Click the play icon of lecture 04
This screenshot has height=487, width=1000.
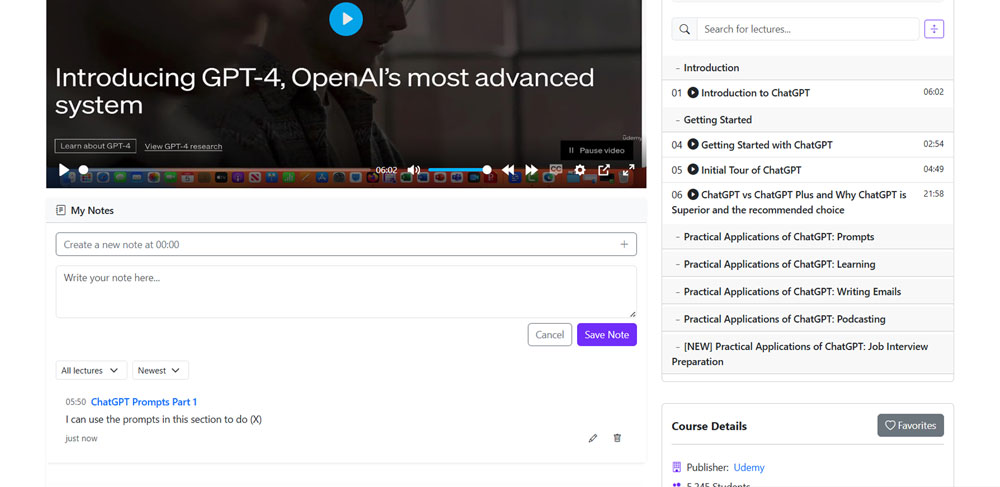693,144
